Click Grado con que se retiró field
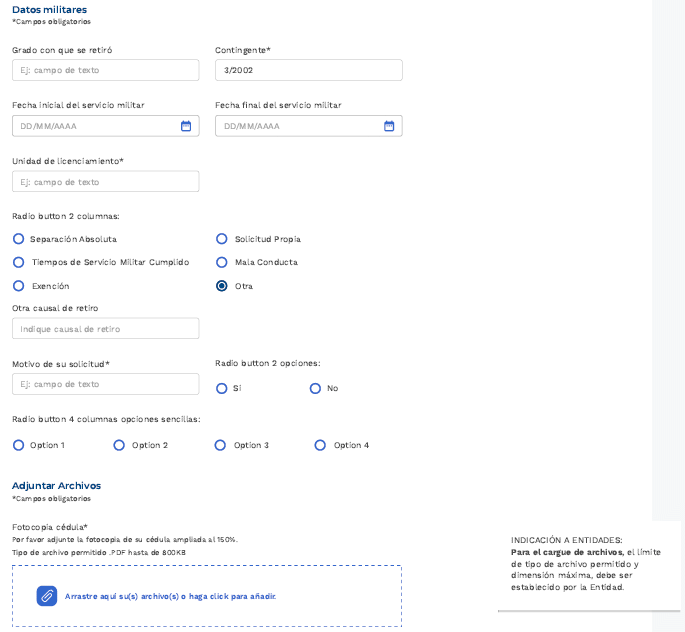This screenshot has width=685, height=632. pyautogui.click(x=105, y=70)
